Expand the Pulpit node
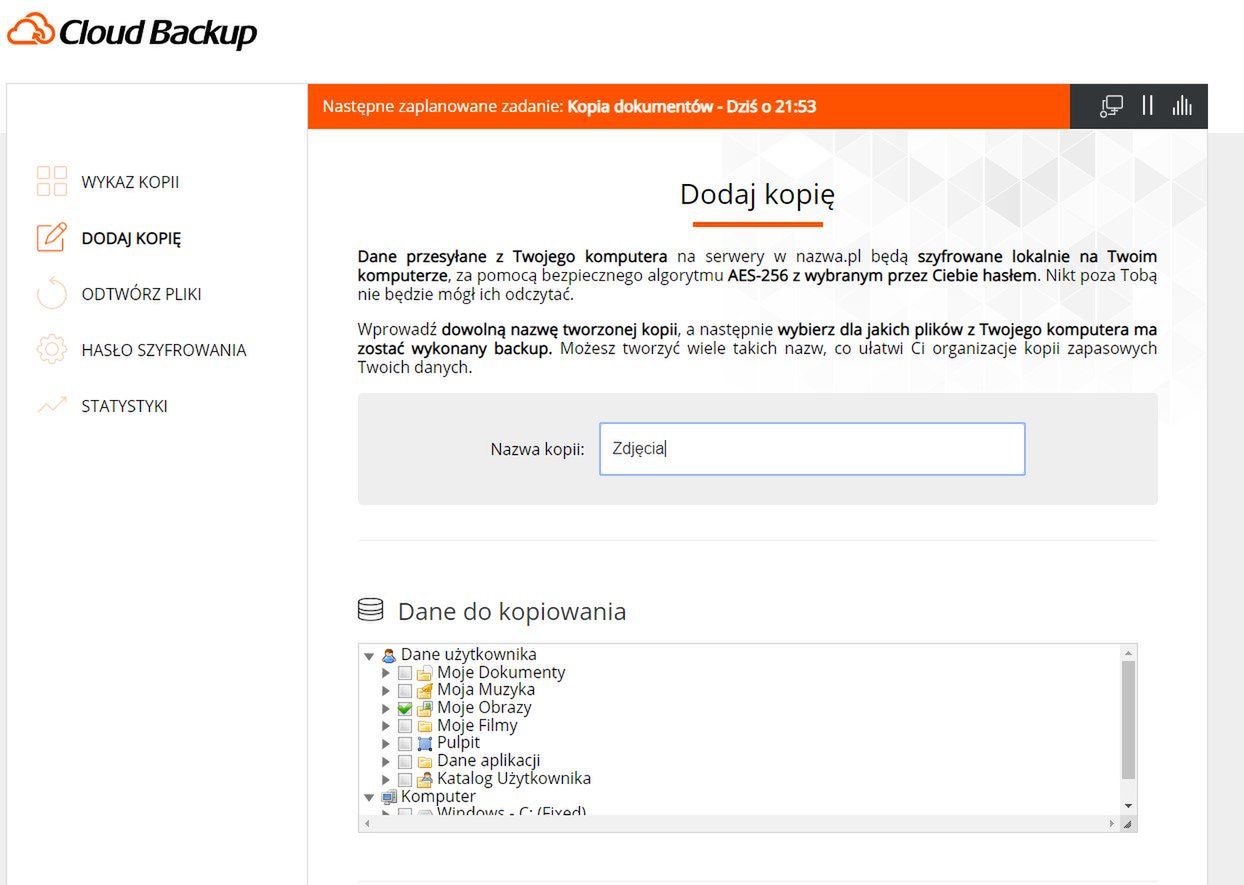 387,743
